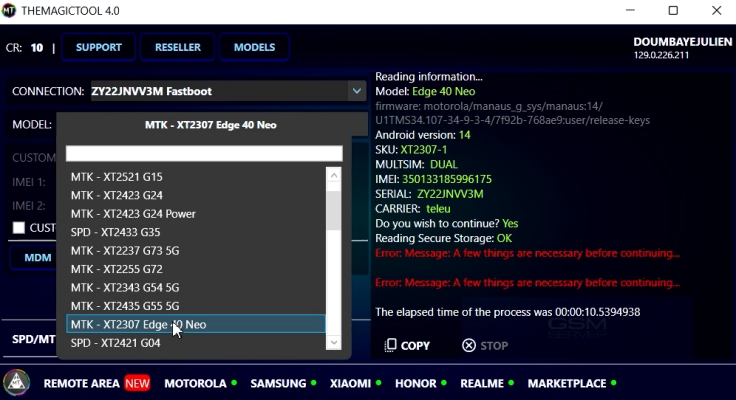Click the IP address 129.0.226.211
This screenshot has width=736, height=400.
point(661,55)
